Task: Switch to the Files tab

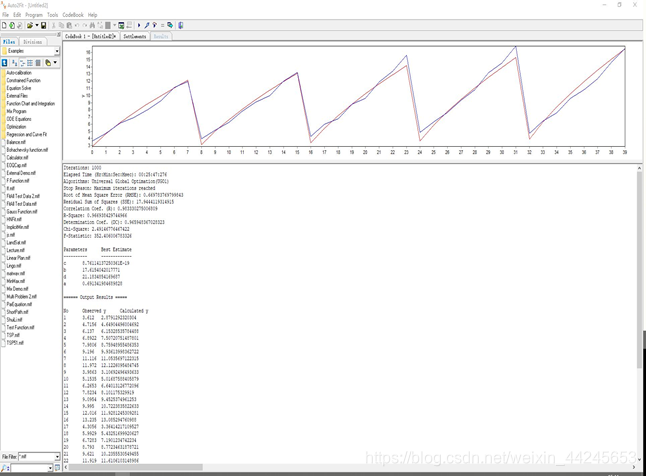Action: point(9,42)
